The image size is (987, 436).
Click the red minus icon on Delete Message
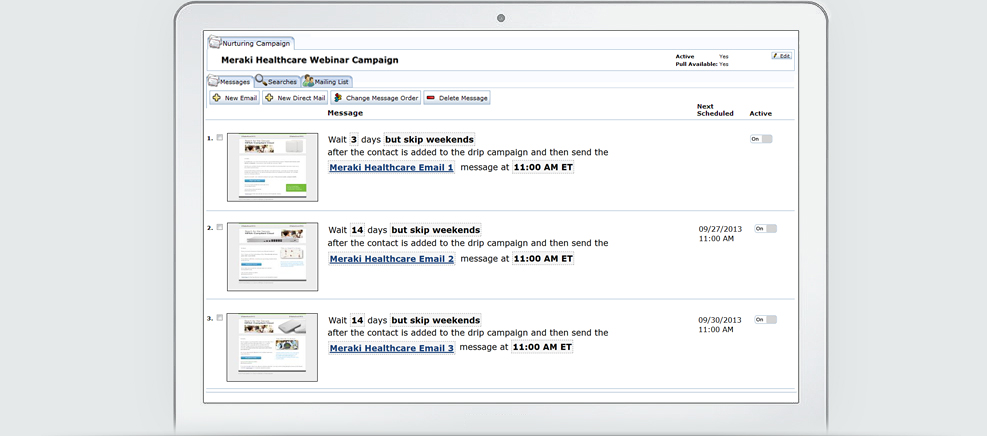[x=431, y=98]
